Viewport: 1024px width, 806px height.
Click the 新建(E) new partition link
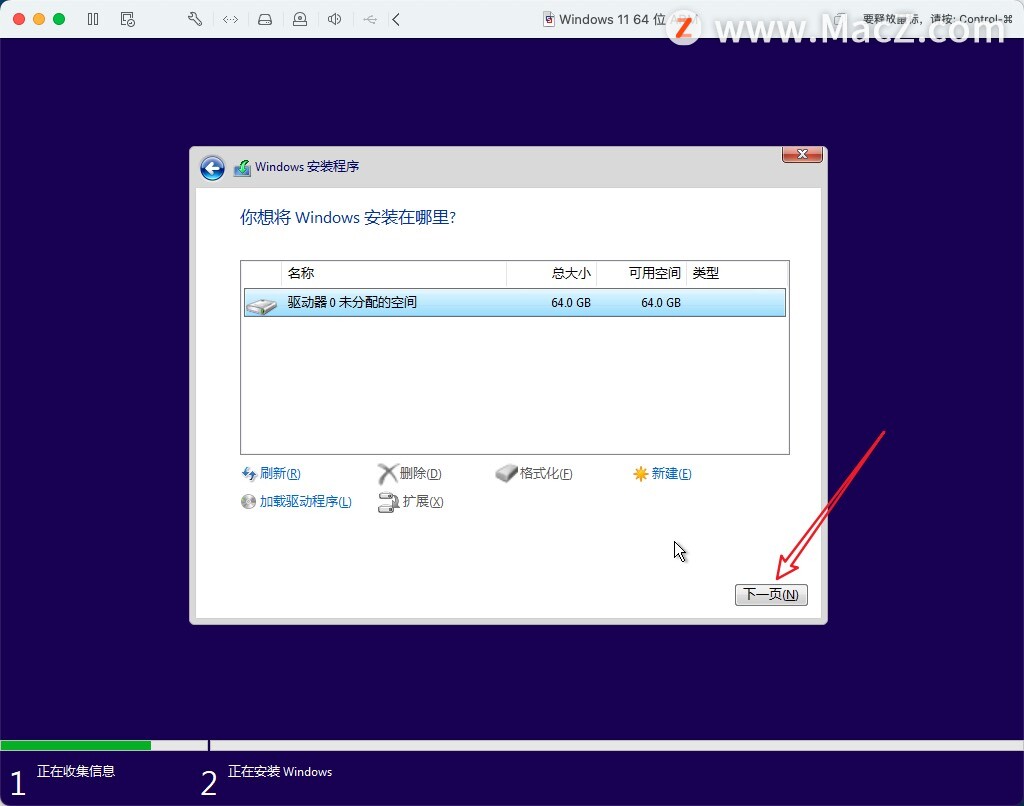(662, 474)
